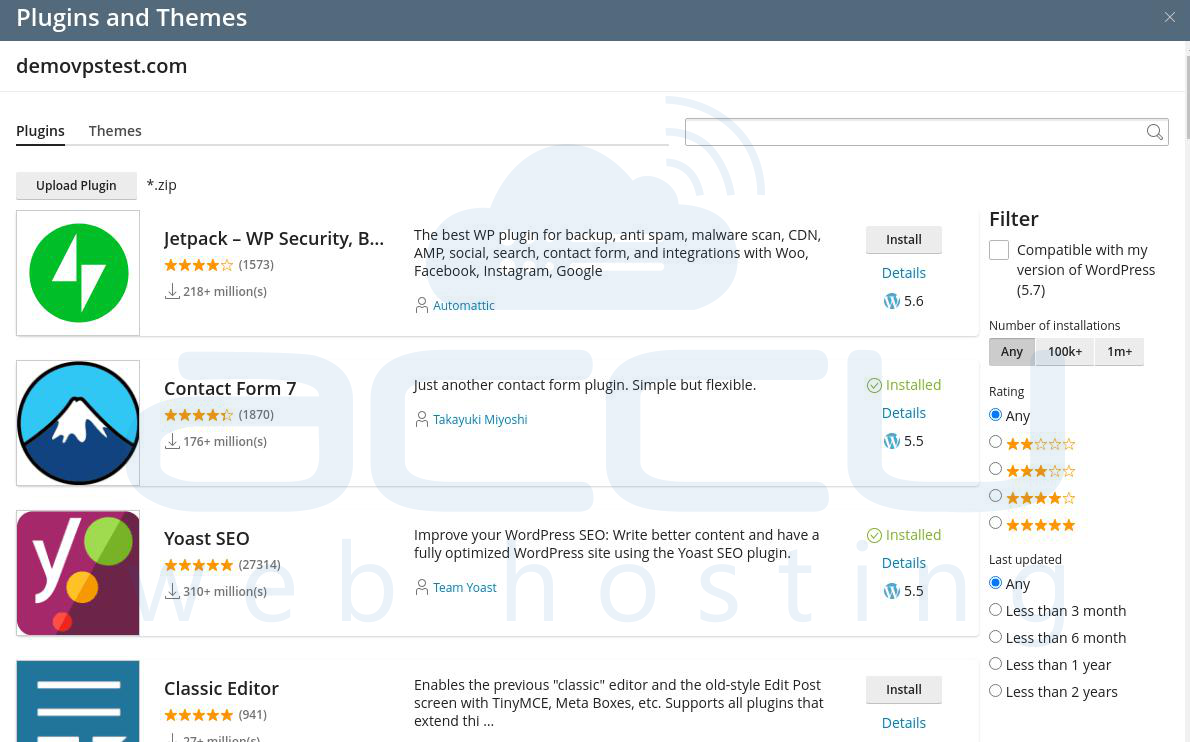
Task: Filter by four-star rating
Action: [996, 495]
